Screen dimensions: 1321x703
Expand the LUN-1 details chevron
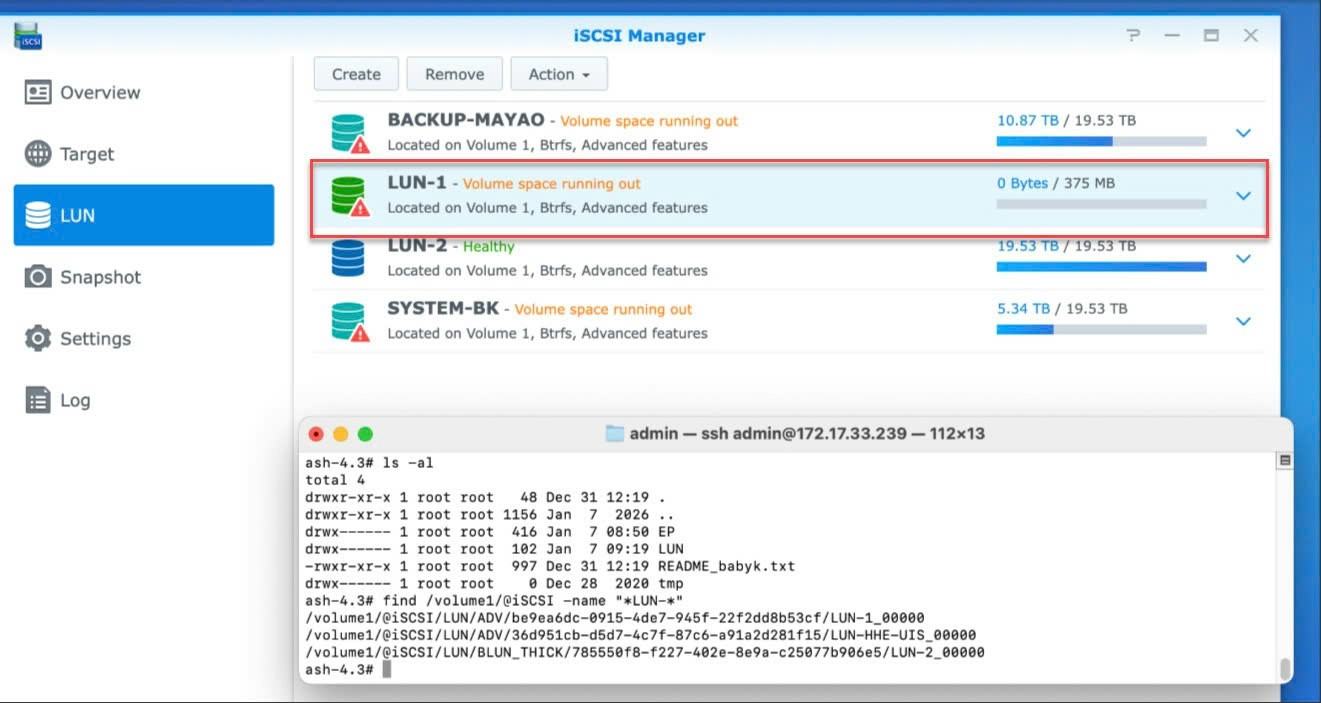point(1243,196)
